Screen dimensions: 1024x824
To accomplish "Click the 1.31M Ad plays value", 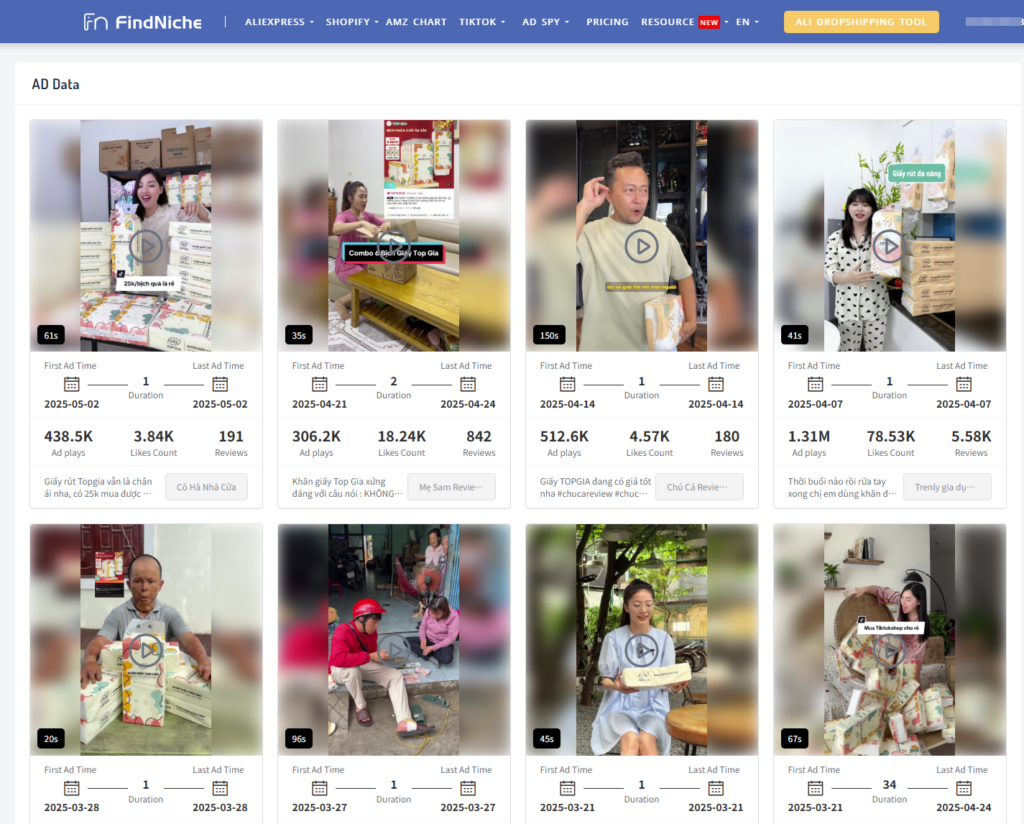I will click(x=809, y=436).
